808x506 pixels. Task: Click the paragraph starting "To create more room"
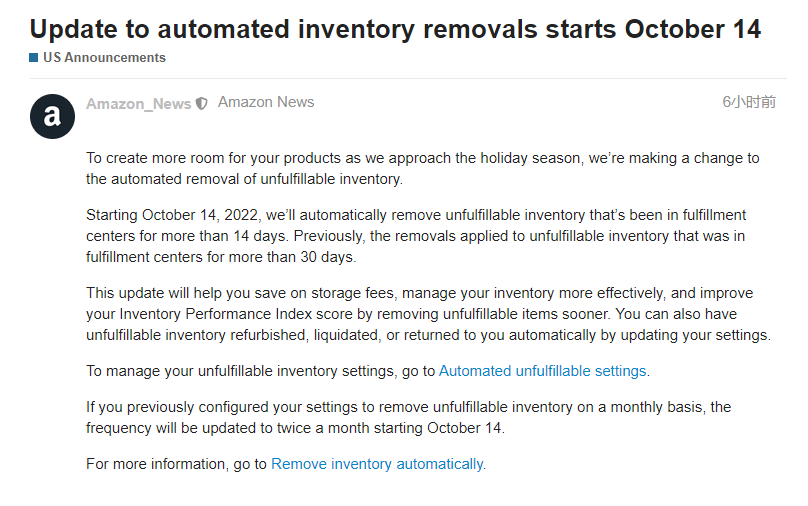tap(422, 168)
